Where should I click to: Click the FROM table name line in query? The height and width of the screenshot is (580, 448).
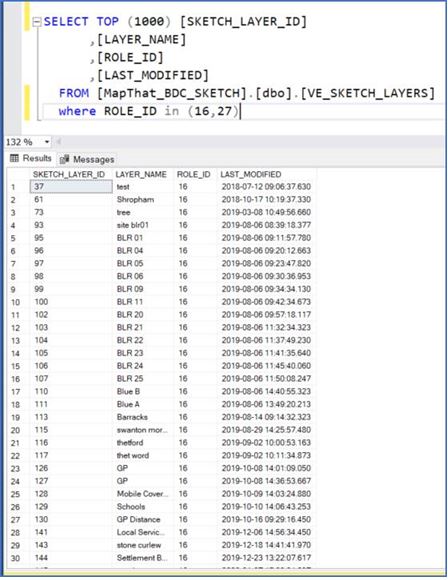[247, 93]
